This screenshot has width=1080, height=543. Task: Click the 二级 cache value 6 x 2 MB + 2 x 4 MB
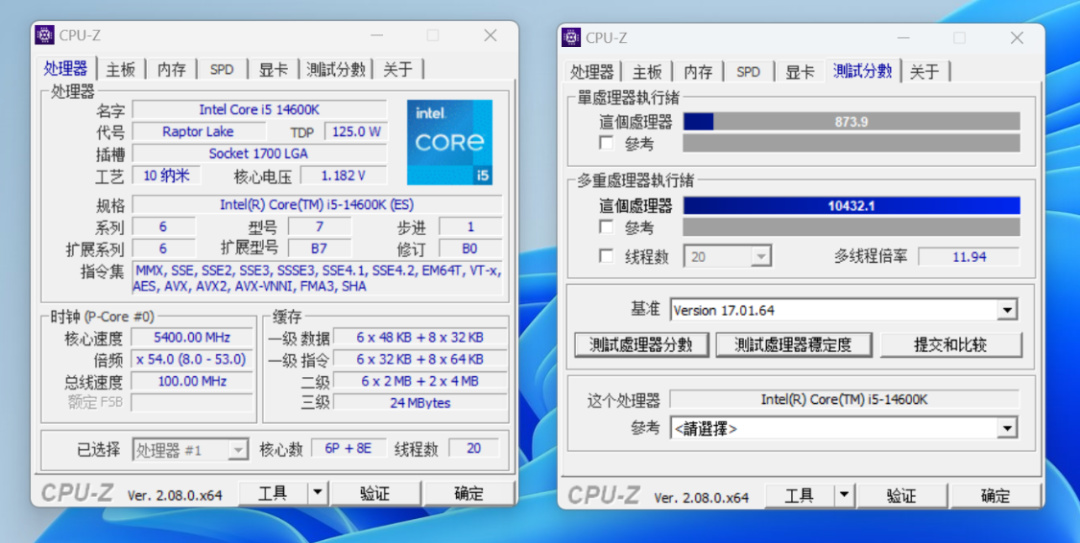click(x=420, y=381)
